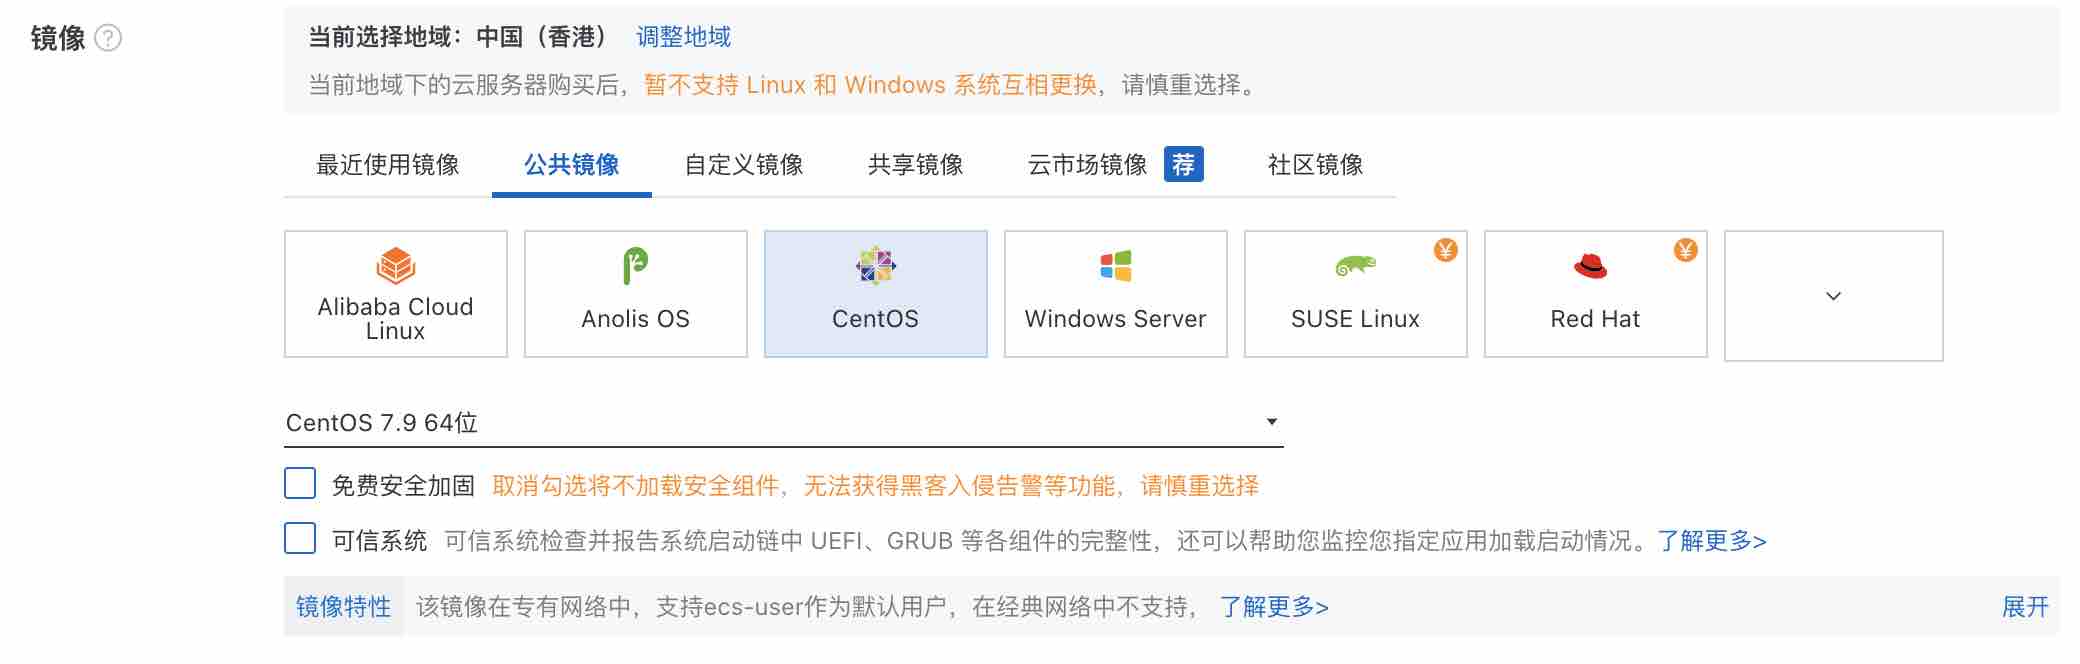
Task: Click the paid badge on Red Hat
Action: coord(1686,250)
